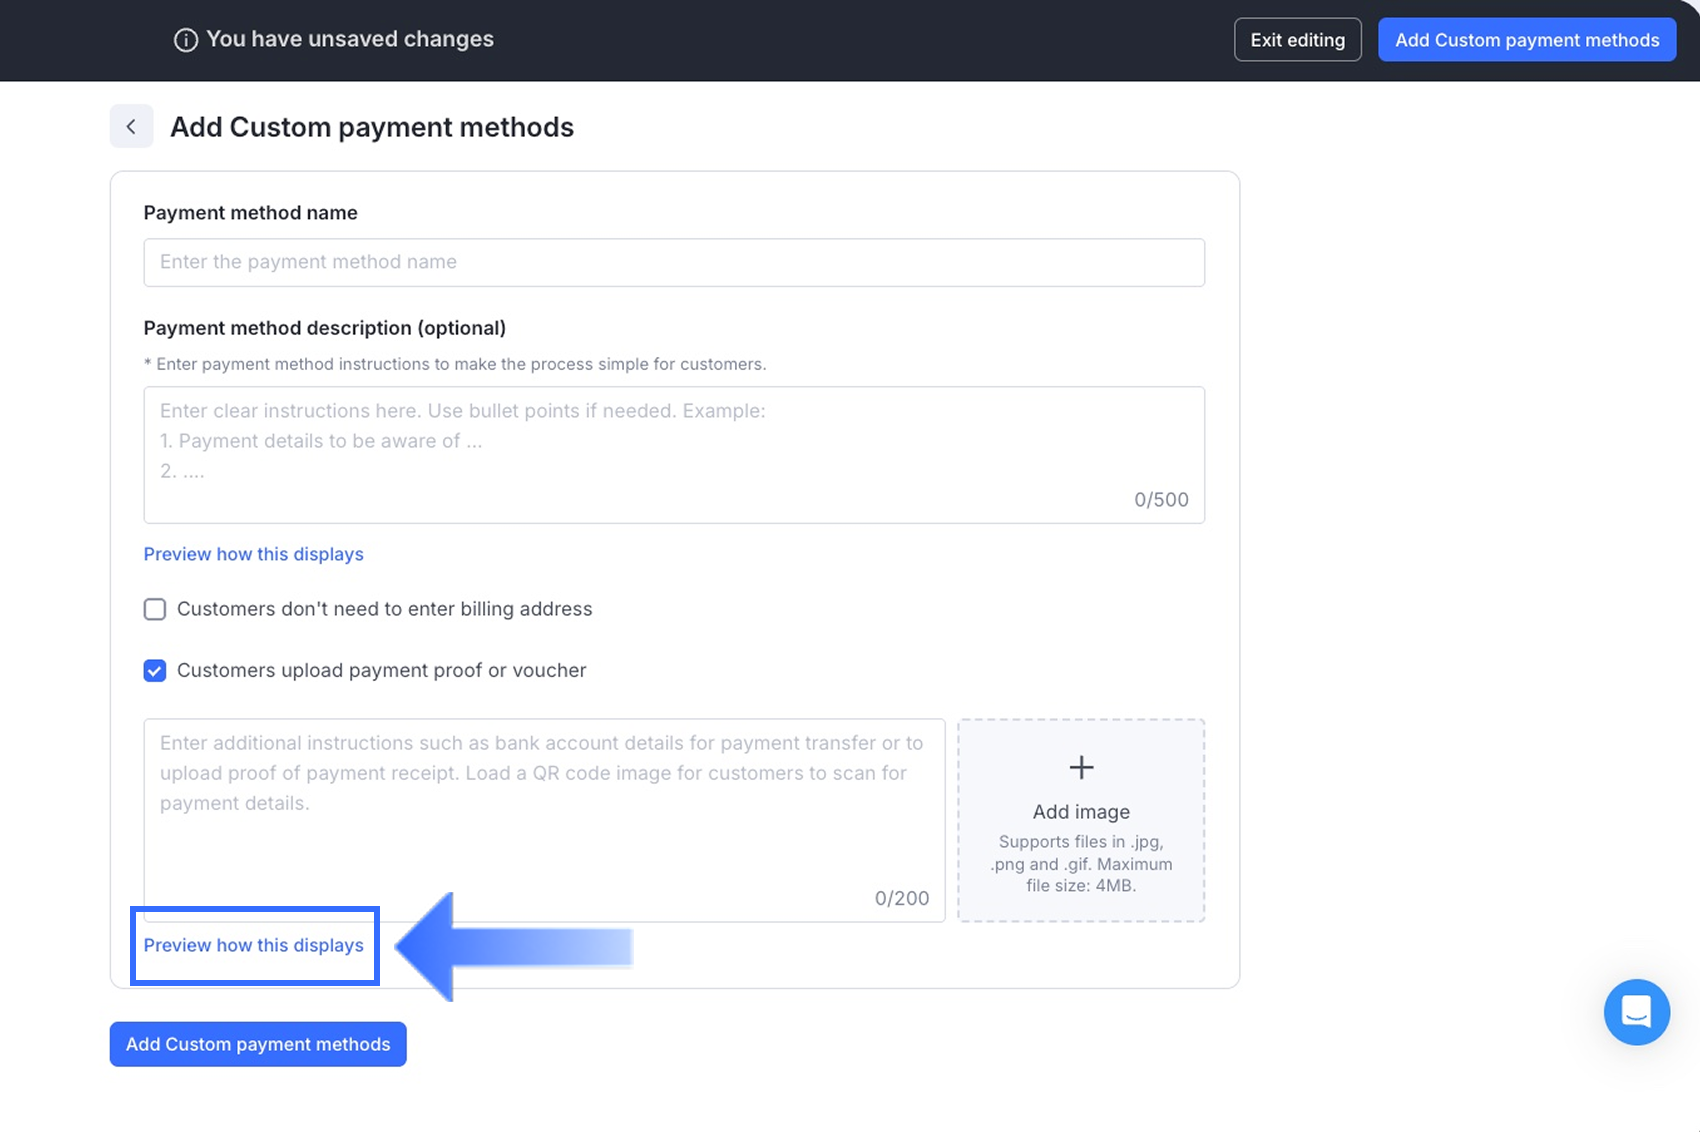Go back using the left chevron button
This screenshot has height=1132, width=1700.
point(131,127)
